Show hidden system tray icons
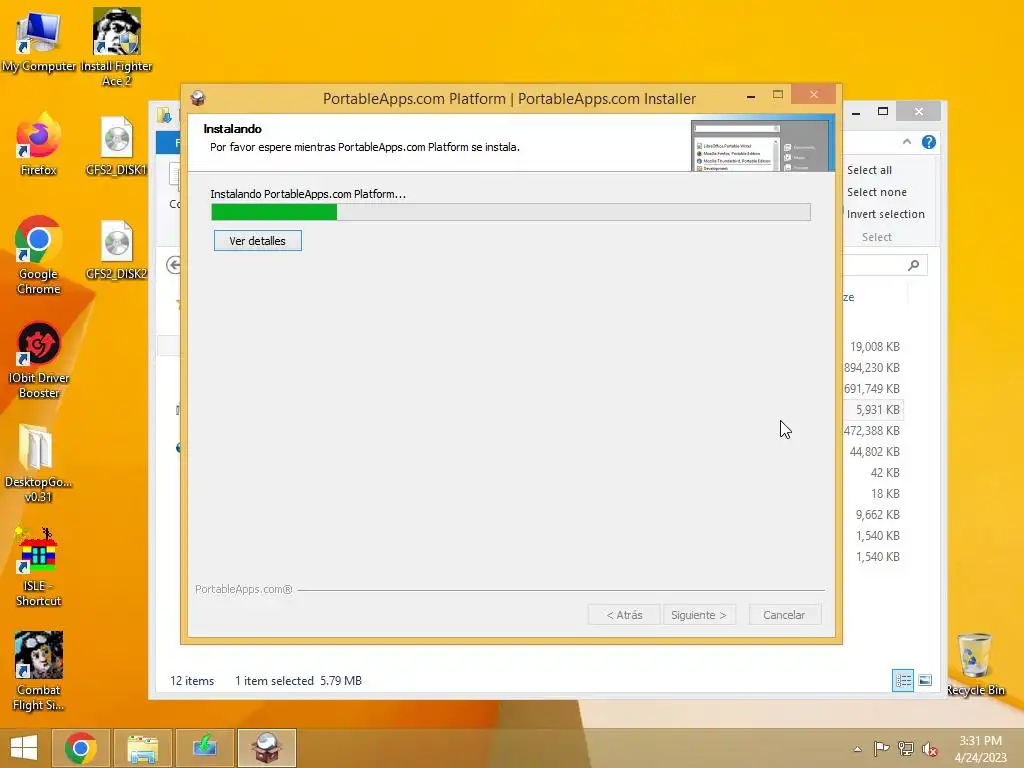 click(x=857, y=749)
